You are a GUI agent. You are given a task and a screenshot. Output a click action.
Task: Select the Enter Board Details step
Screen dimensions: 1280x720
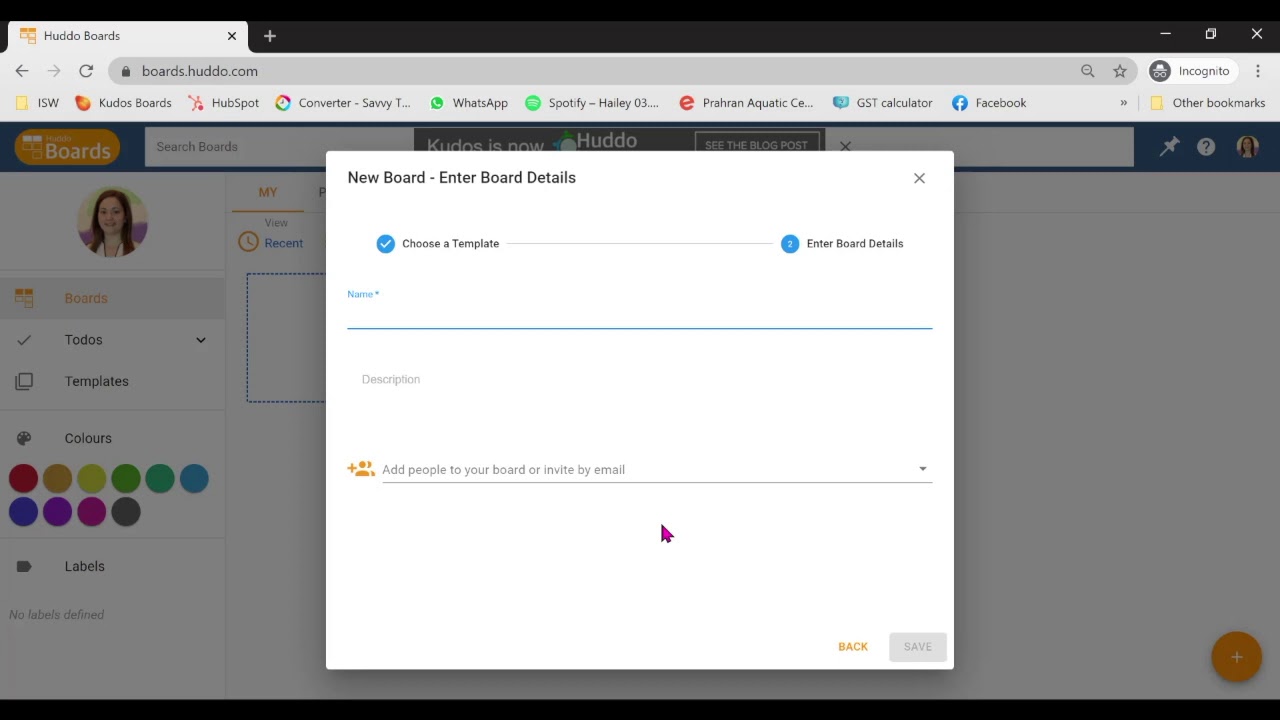point(842,244)
